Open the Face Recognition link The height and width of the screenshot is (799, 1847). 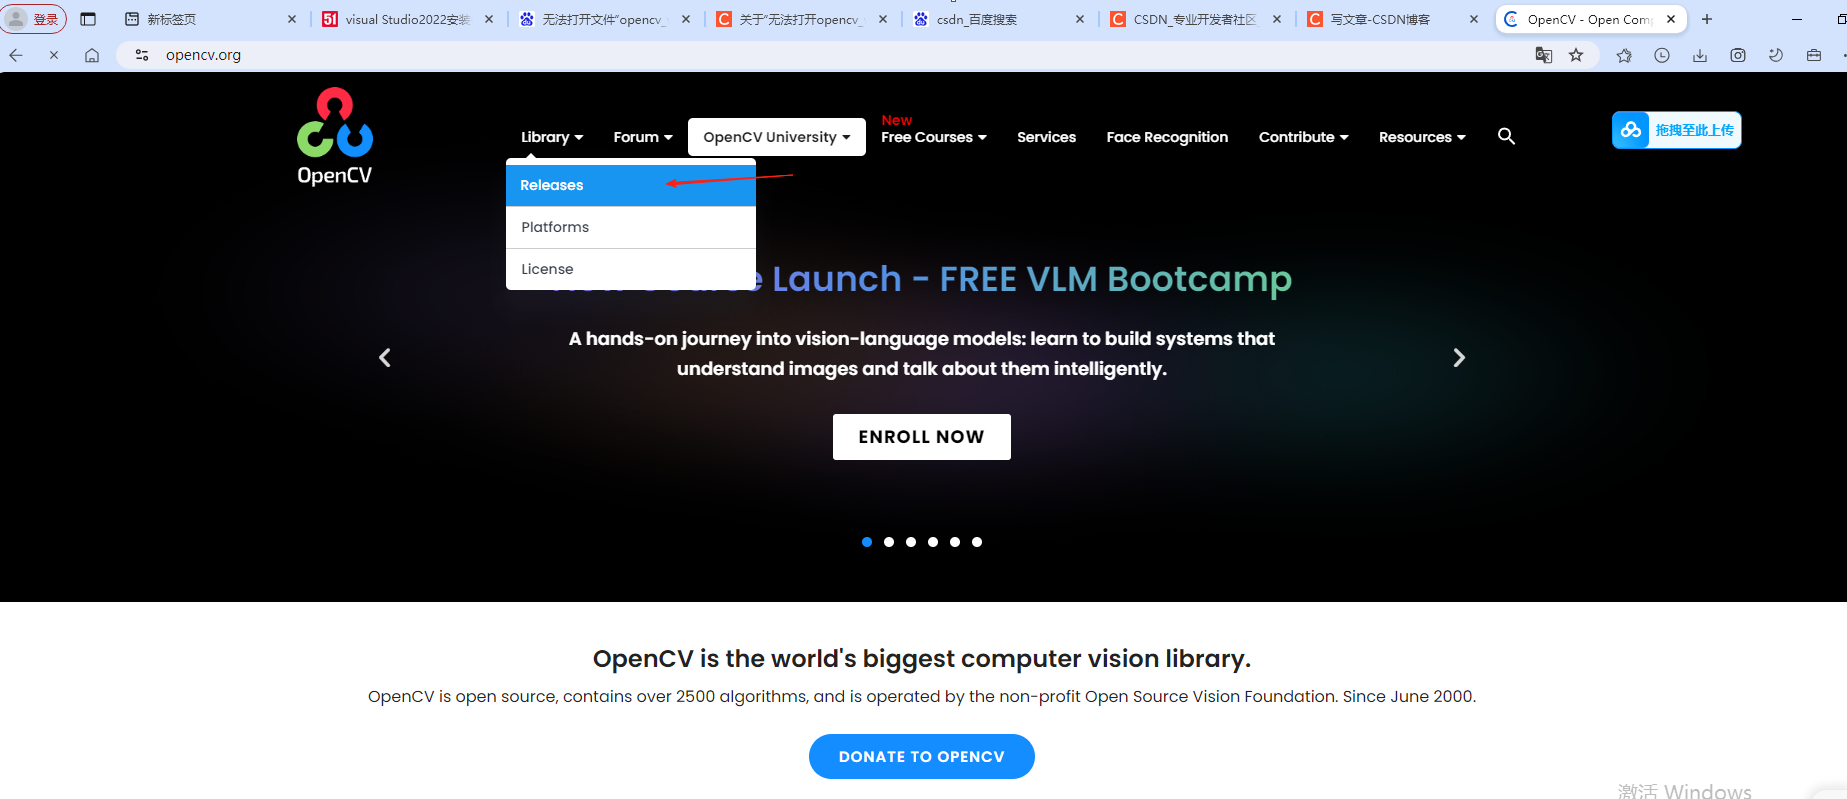tap(1167, 137)
